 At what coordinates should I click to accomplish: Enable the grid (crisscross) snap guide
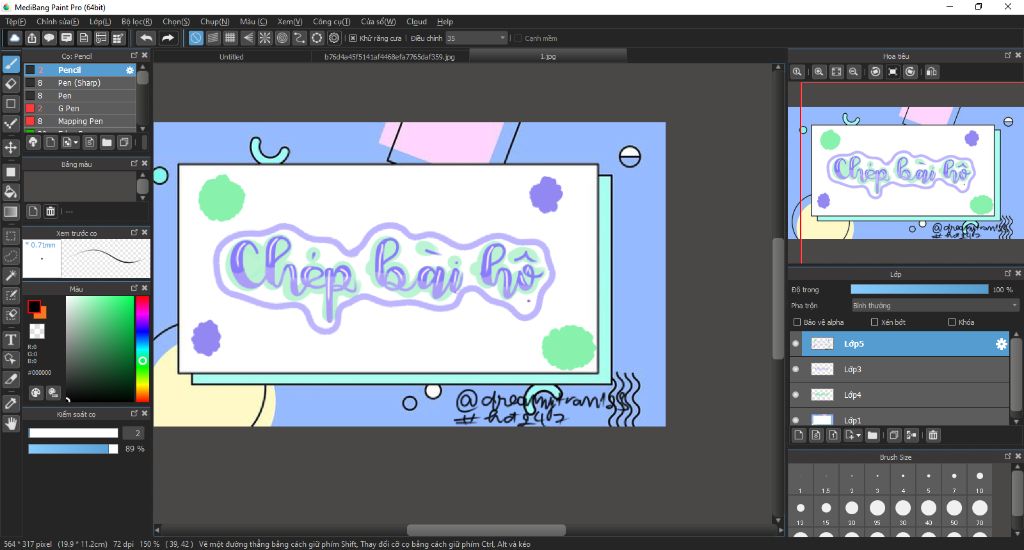(230, 39)
